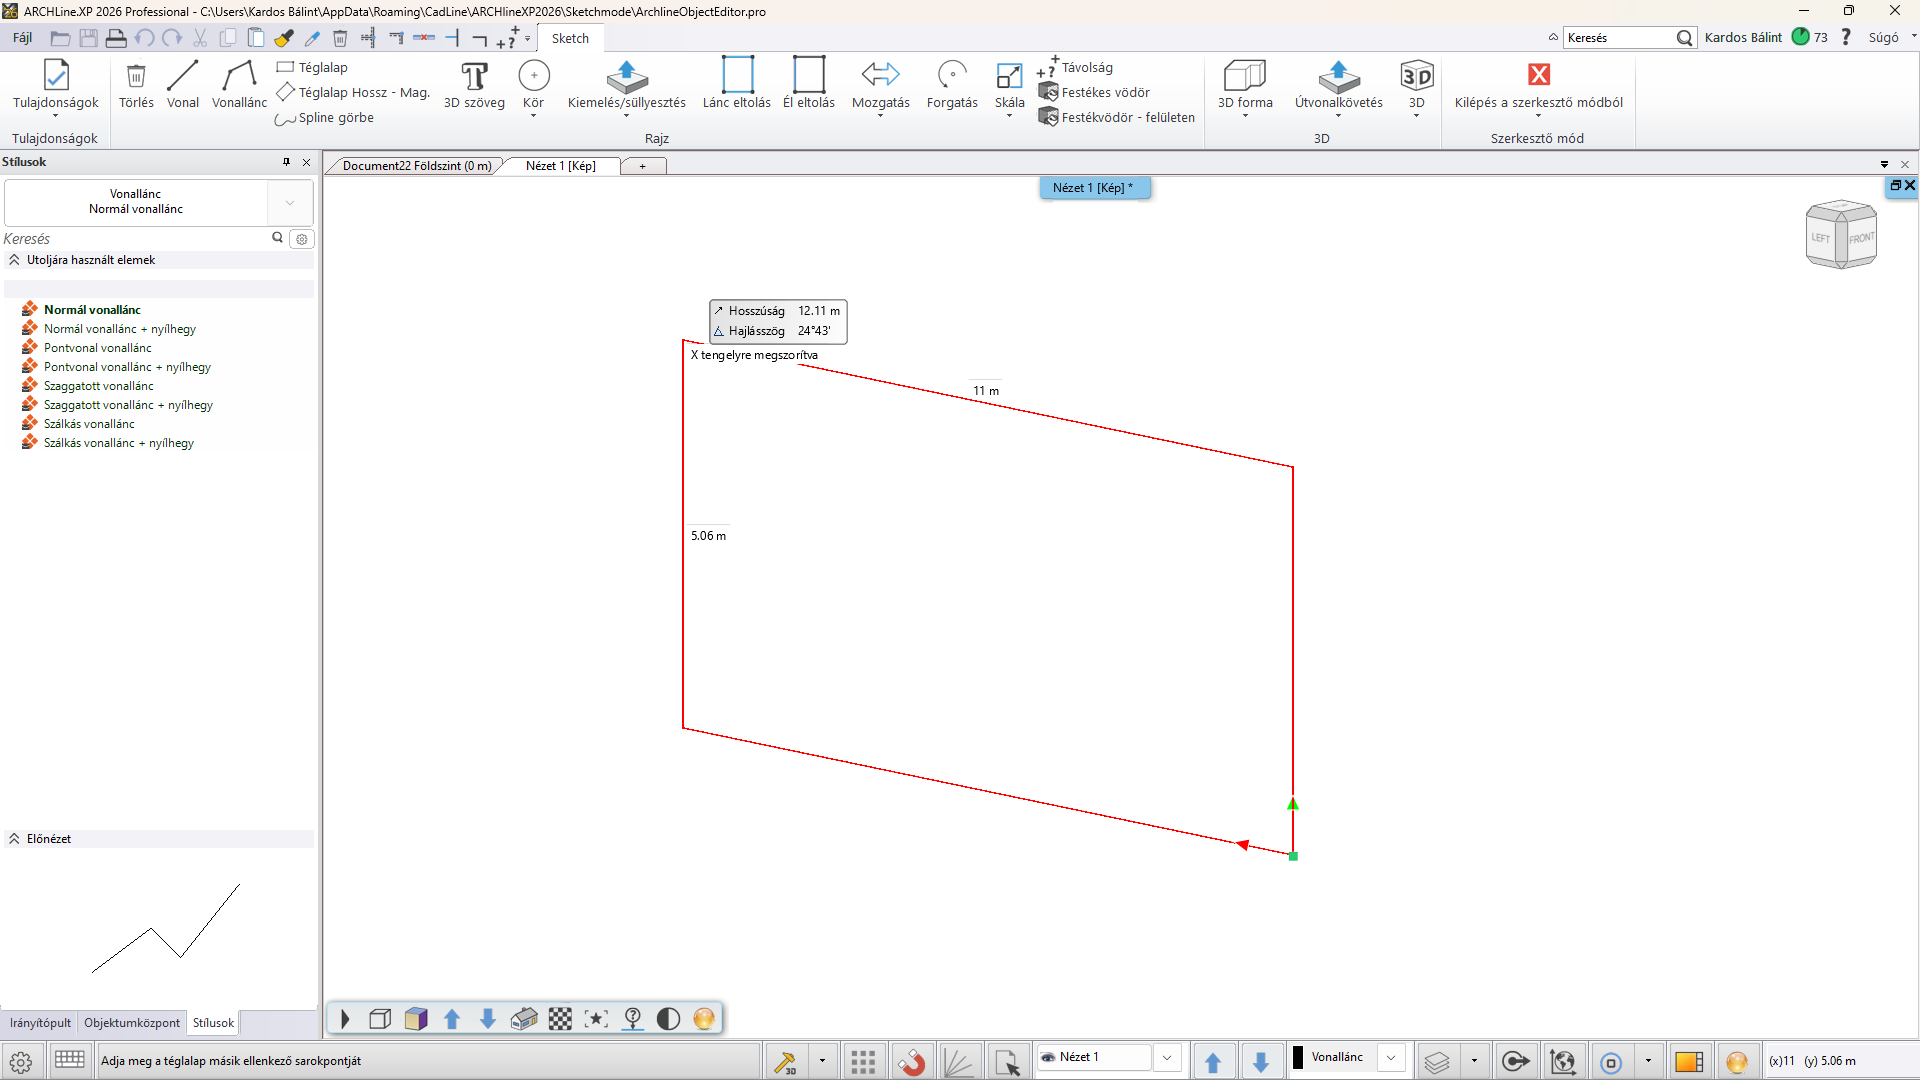Collapse the Utoljára használt elemek section
This screenshot has width=1920, height=1080.
[15, 260]
